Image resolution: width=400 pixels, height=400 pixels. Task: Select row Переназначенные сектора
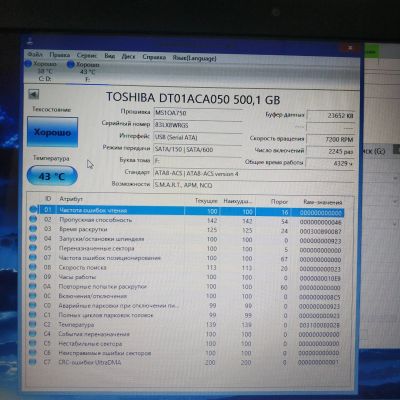click(x=186, y=249)
